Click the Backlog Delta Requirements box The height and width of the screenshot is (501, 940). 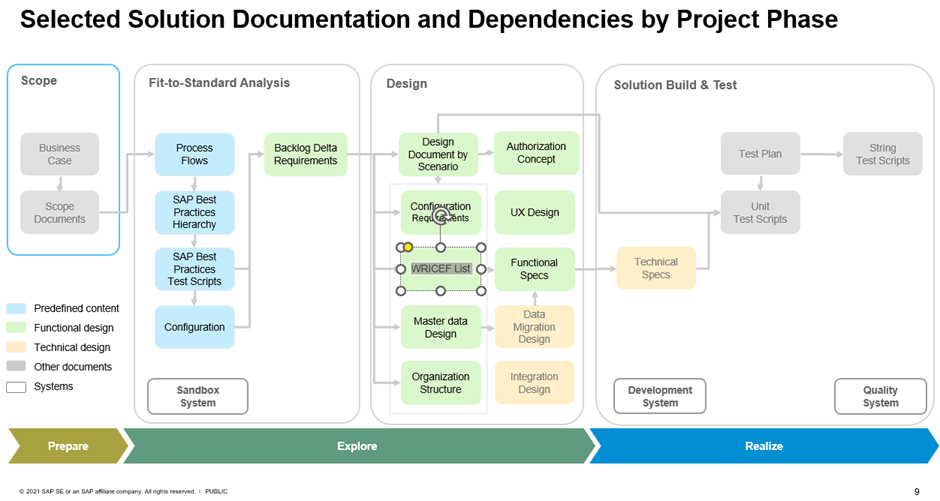[x=305, y=154]
